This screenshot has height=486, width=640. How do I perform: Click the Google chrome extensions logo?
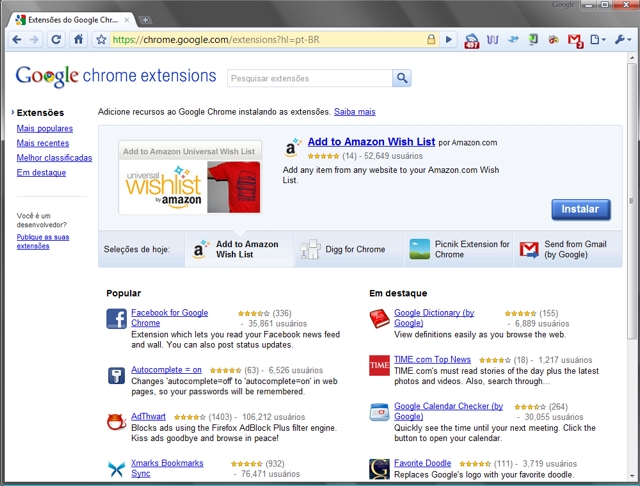click(116, 76)
